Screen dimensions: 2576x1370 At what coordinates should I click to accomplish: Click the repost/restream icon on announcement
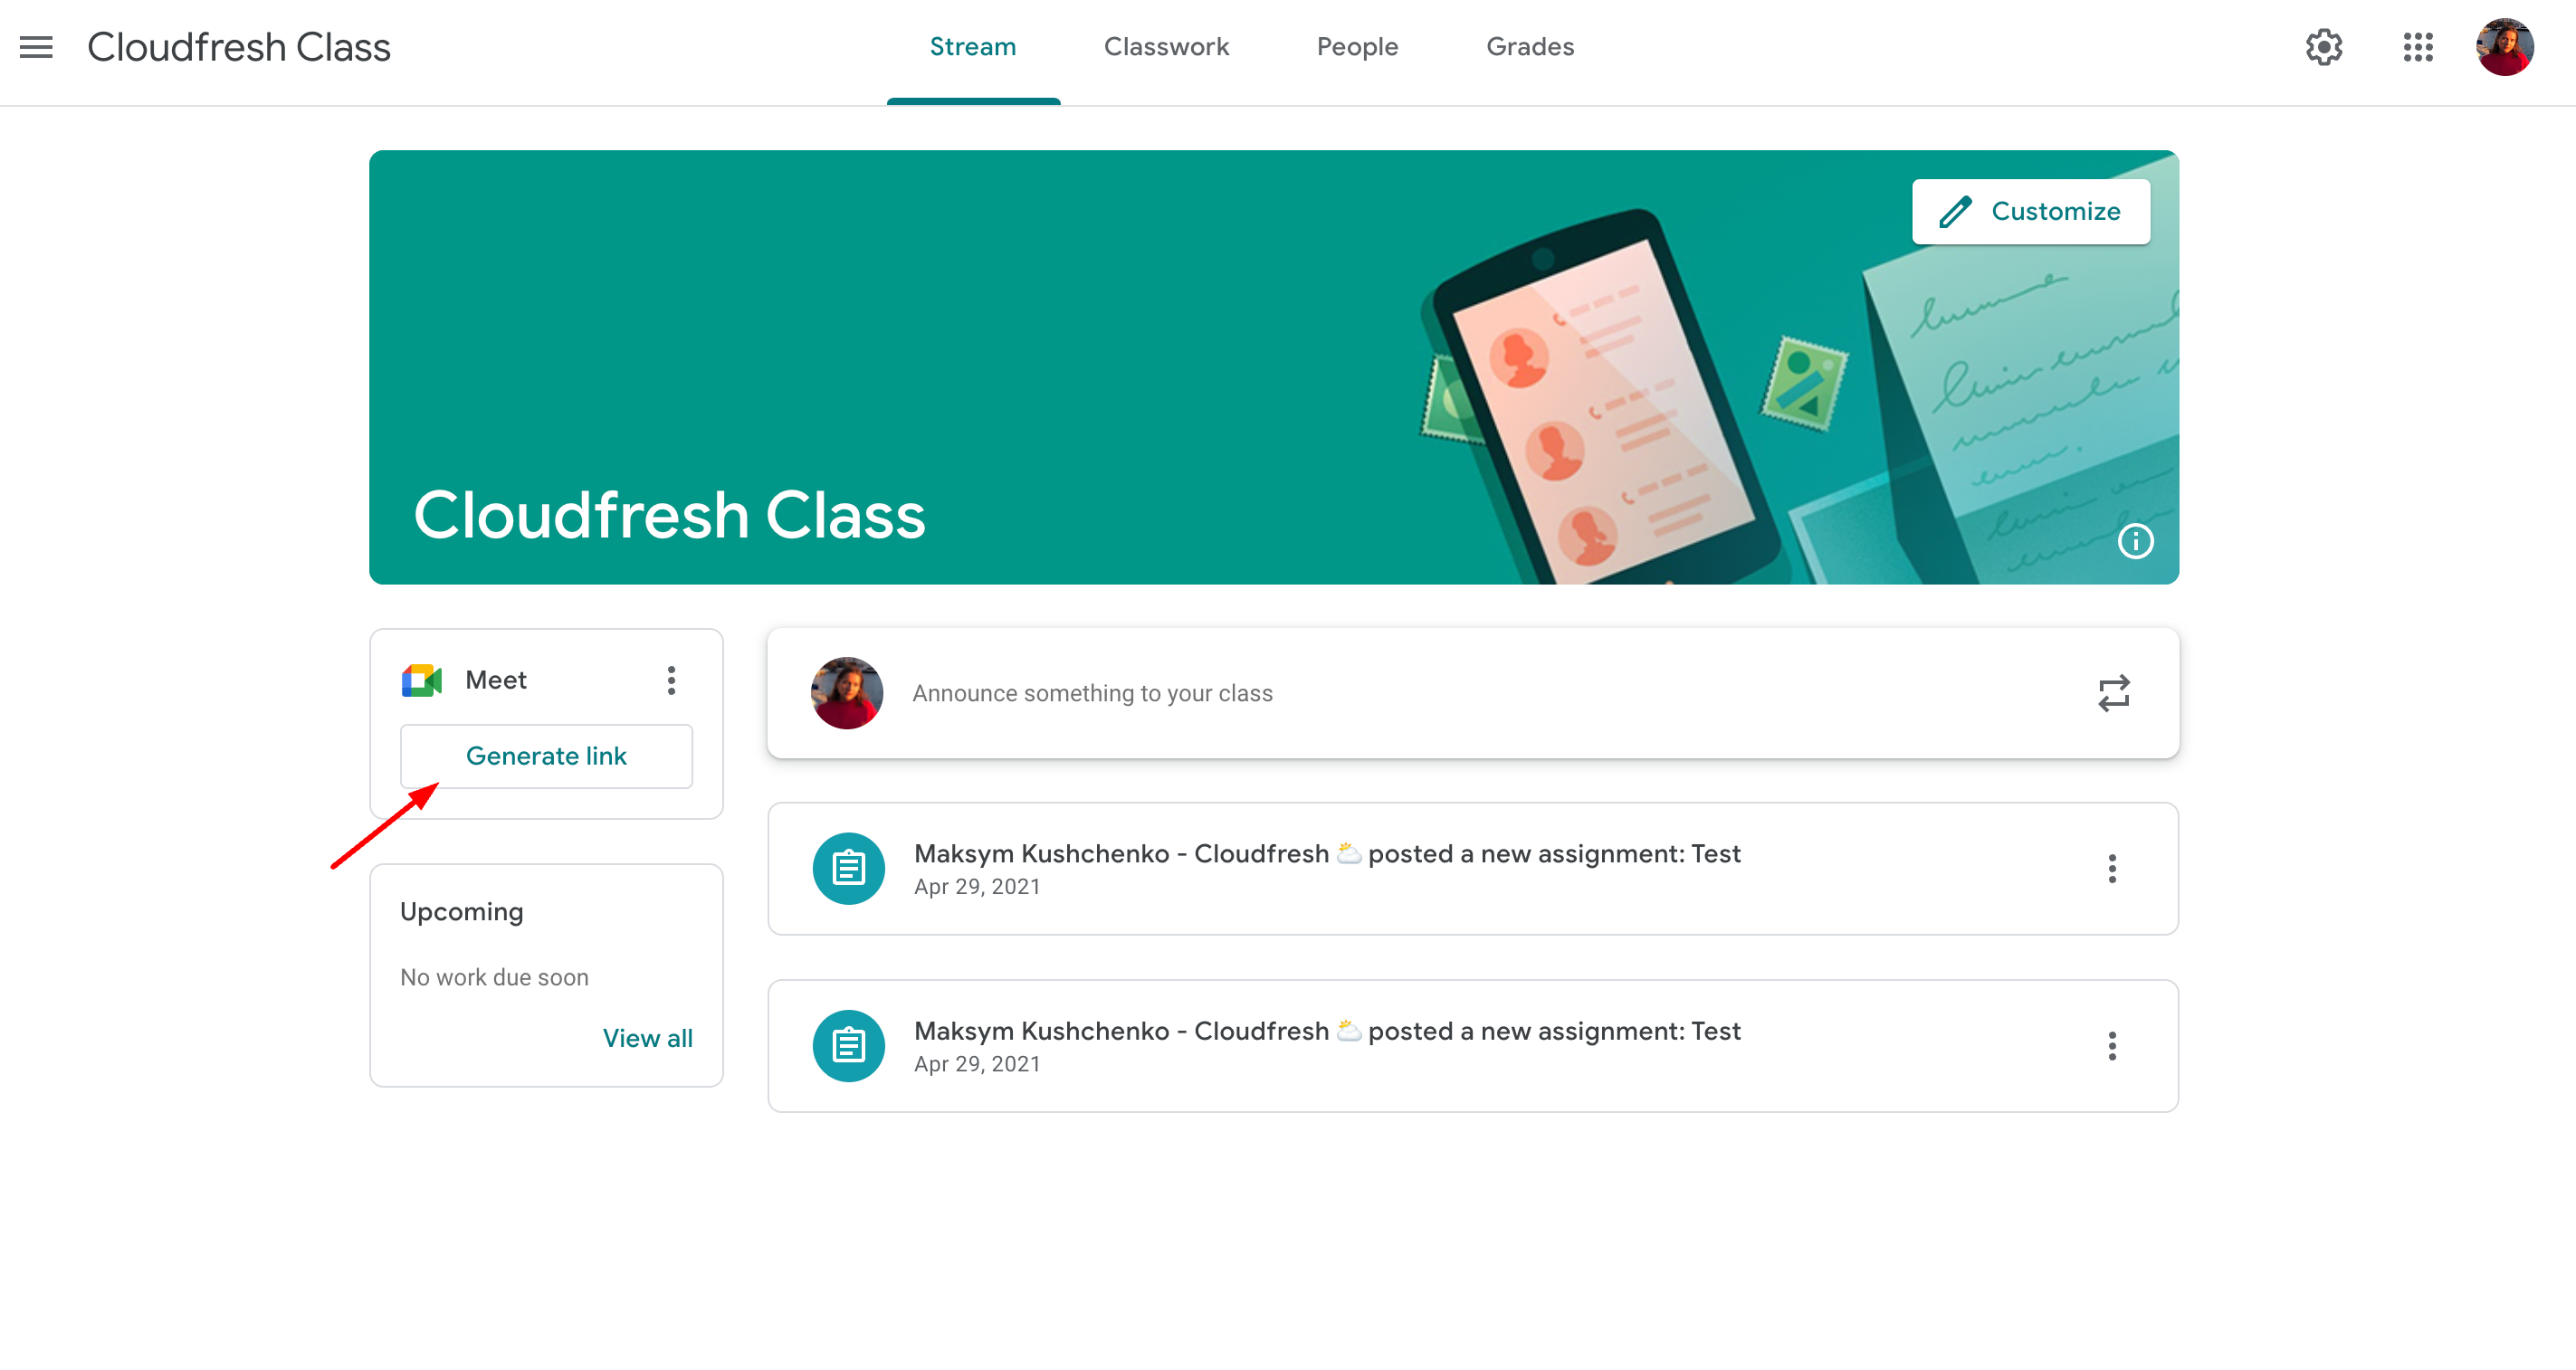(x=2116, y=692)
